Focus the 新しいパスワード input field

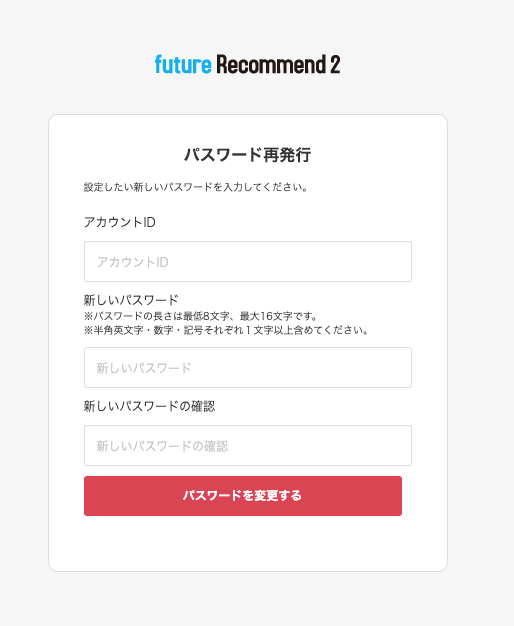tap(248, 367)
